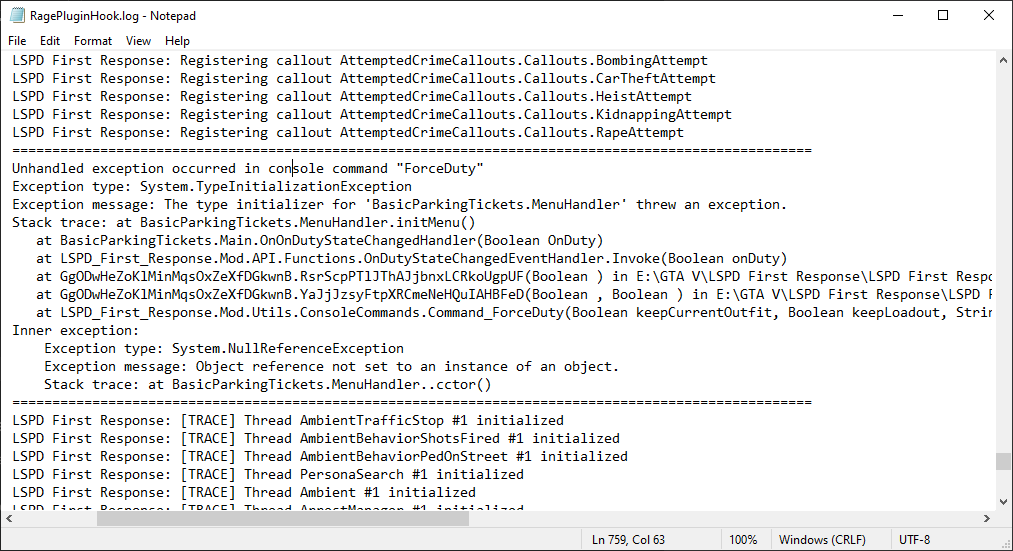Open the Edit menu
Viewport: 1013px width, 551px height.
pyautogui.click(x=50, y=41)
